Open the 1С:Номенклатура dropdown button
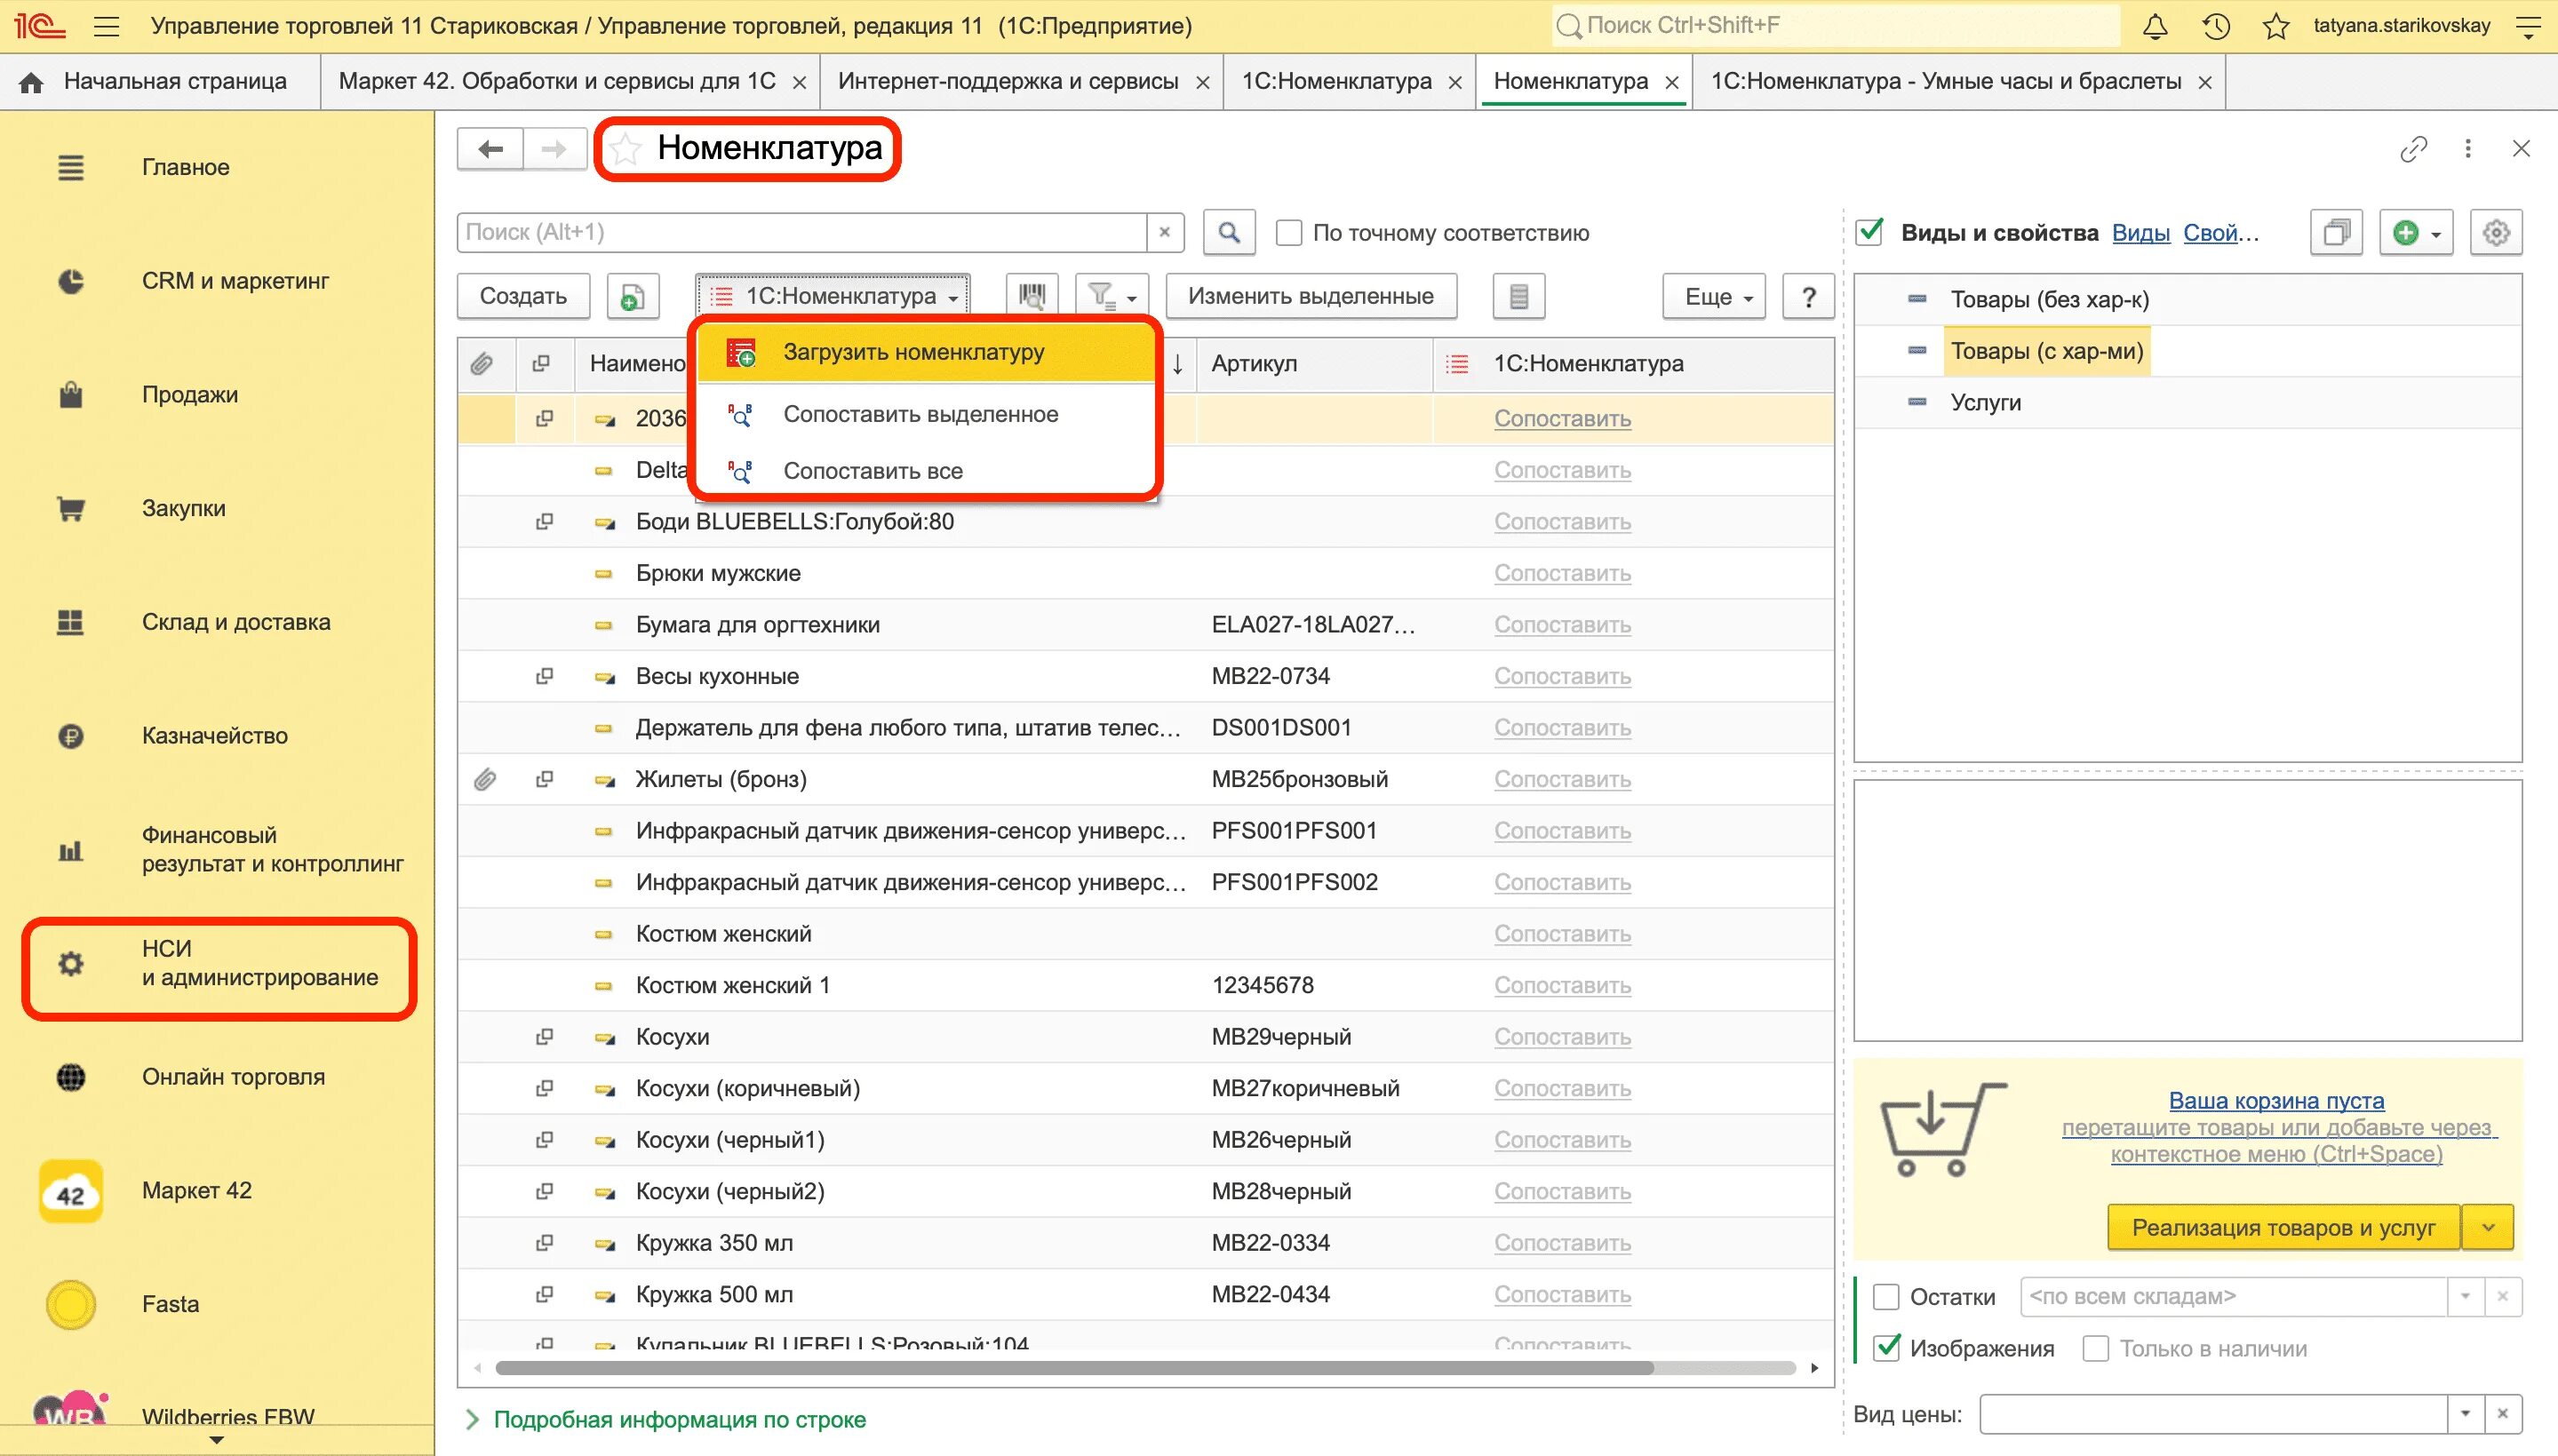 click(833, 296)
